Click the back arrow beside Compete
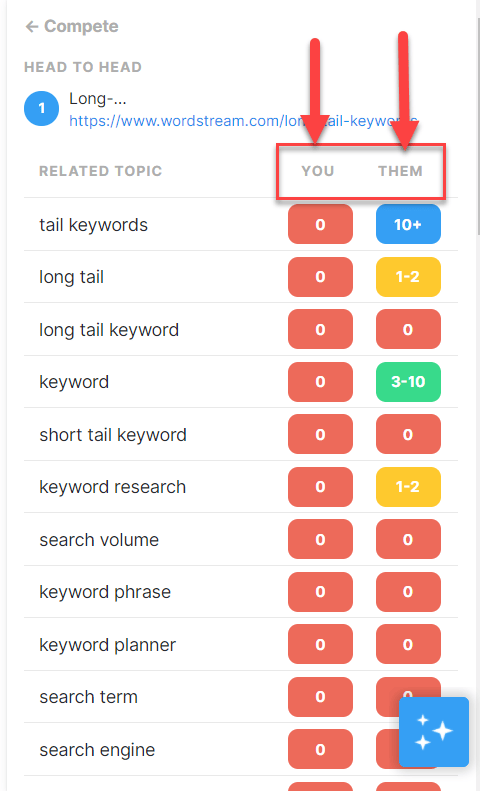Viewport: 480px width, 791px height. pos(32,26)
